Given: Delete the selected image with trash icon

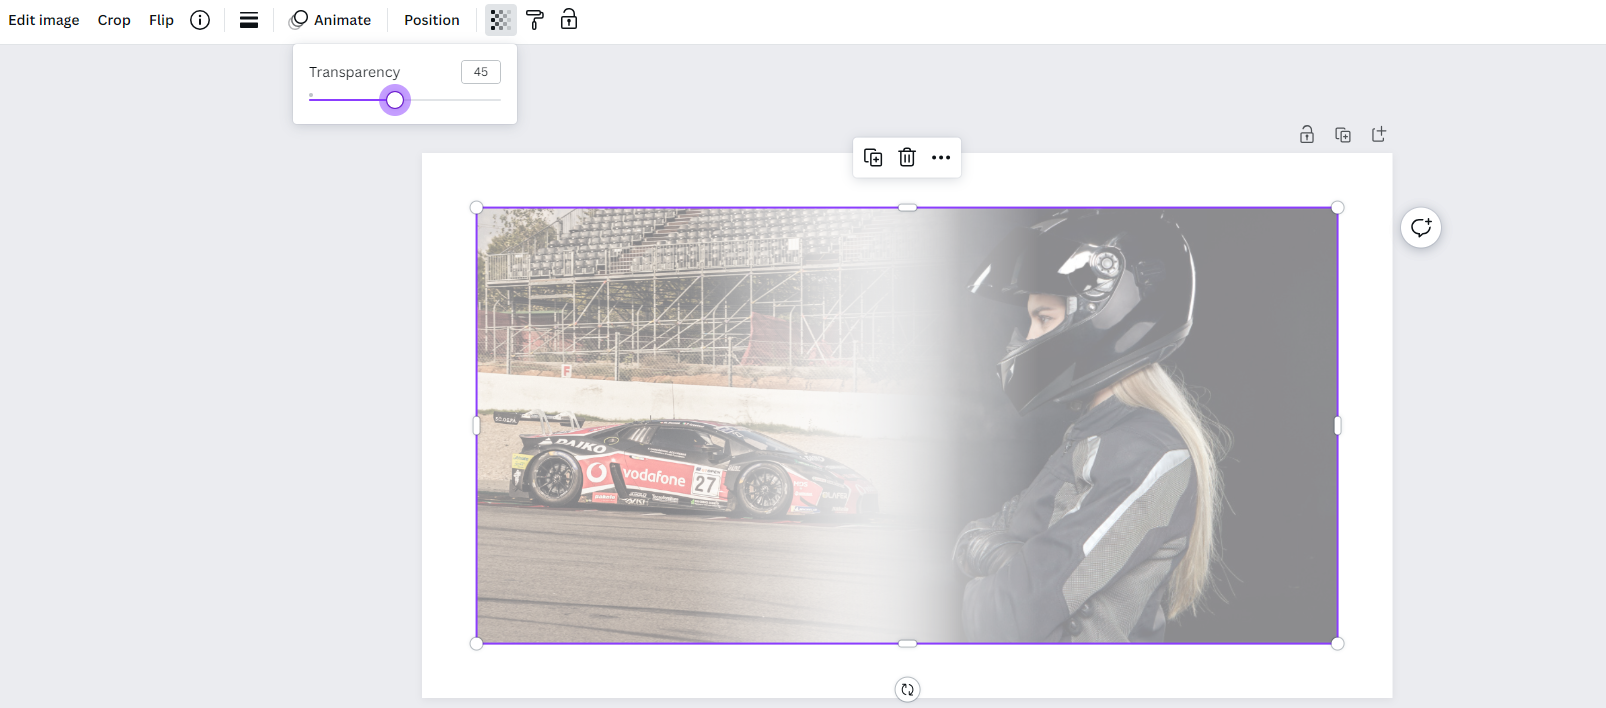Looking at the screenshot, I should coord(907,157).
